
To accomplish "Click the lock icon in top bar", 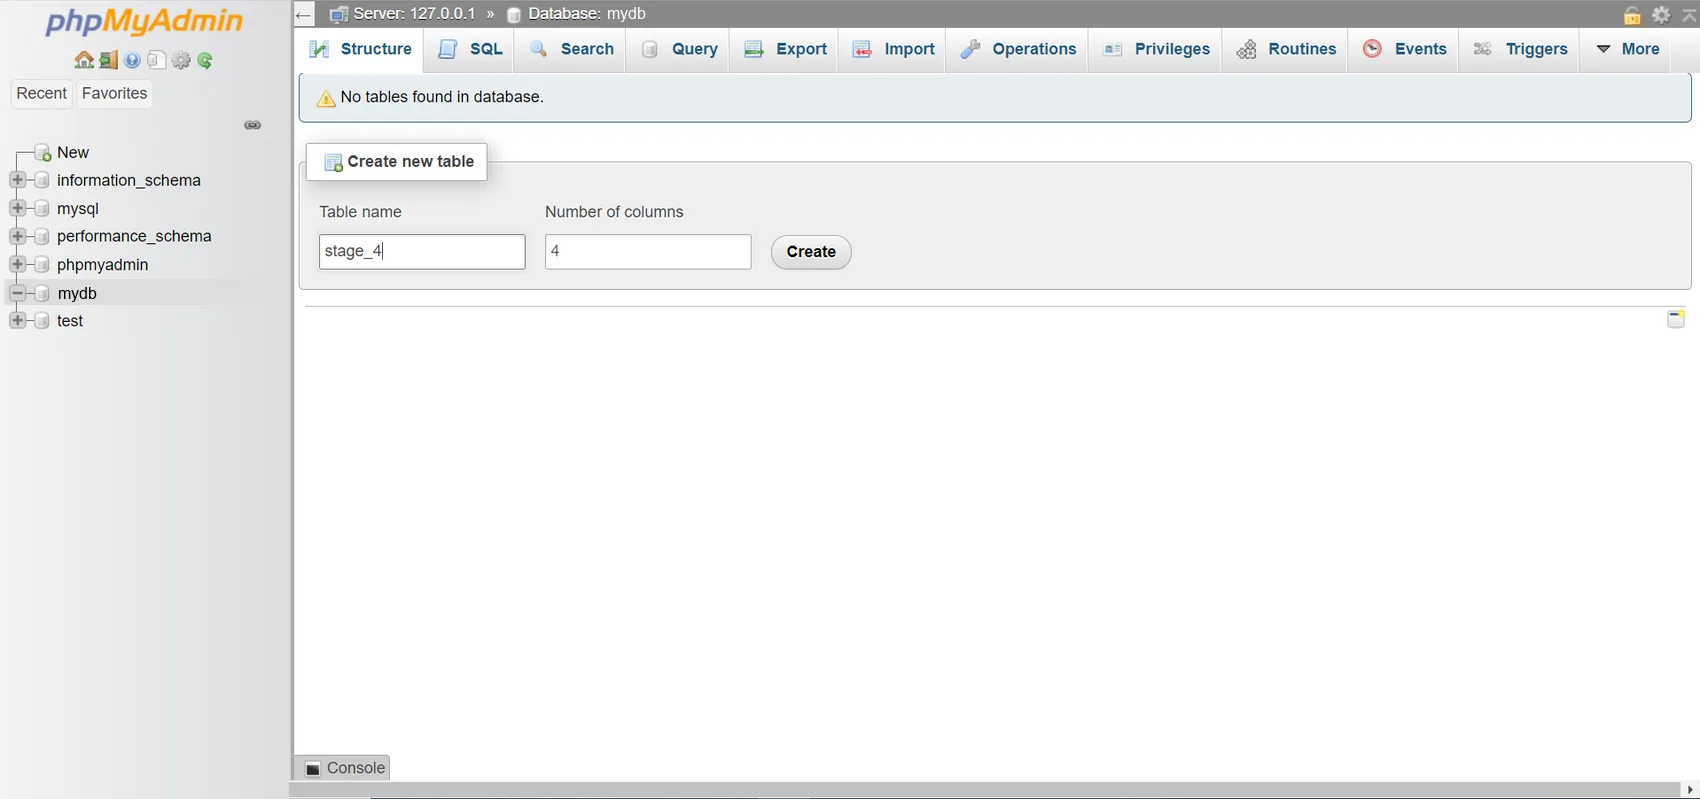I will coord(1632,15).
